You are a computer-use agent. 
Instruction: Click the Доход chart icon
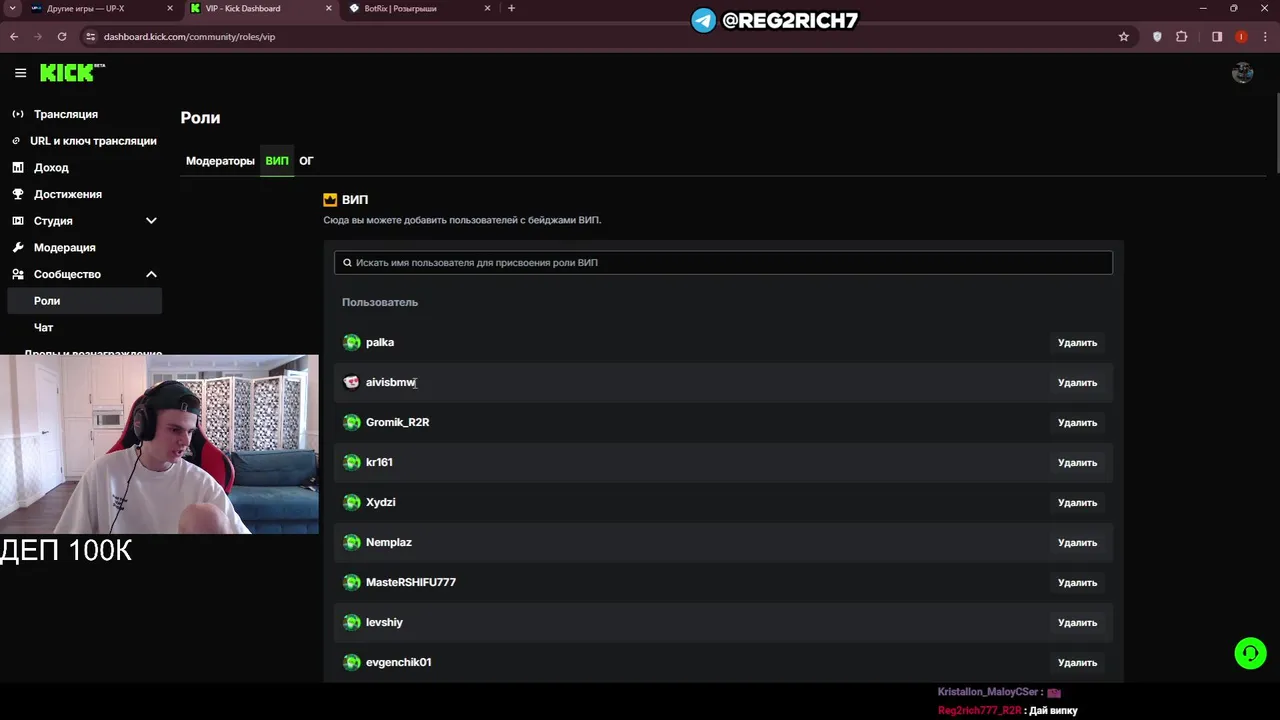click(18, 167)
